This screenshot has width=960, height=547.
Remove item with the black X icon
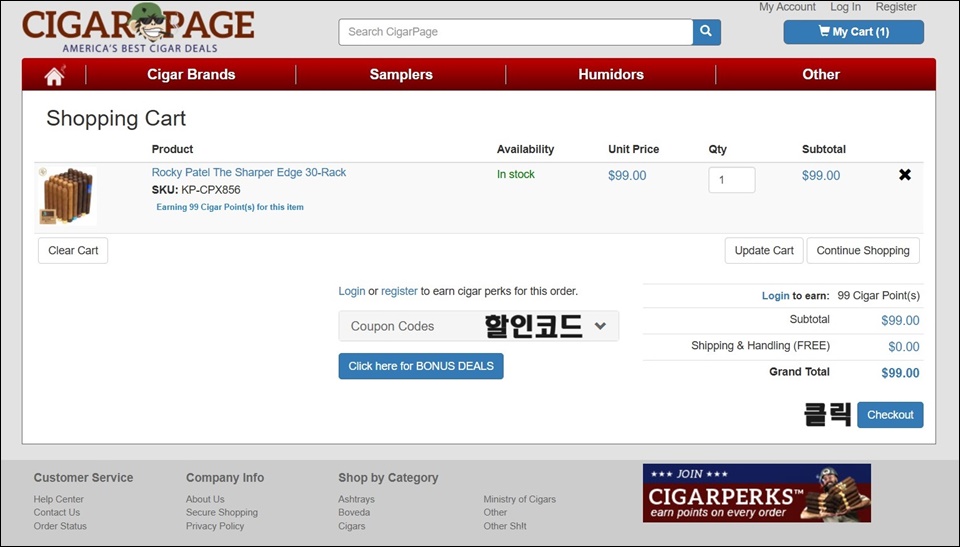point(905,175)
